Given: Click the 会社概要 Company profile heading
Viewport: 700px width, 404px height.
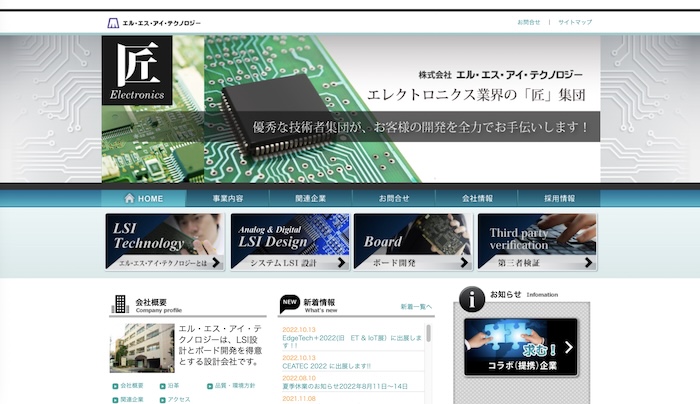Looking at the screenshot, I should click(x=158, y=305).
